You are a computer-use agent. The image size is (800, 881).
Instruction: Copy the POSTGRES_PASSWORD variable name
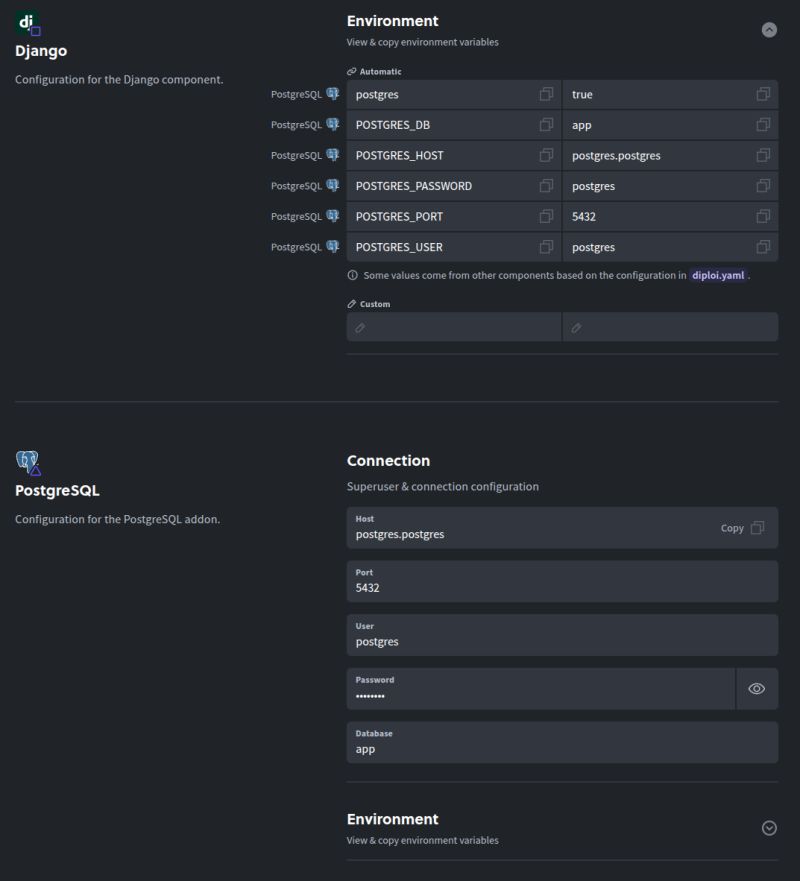coord(546,186)
